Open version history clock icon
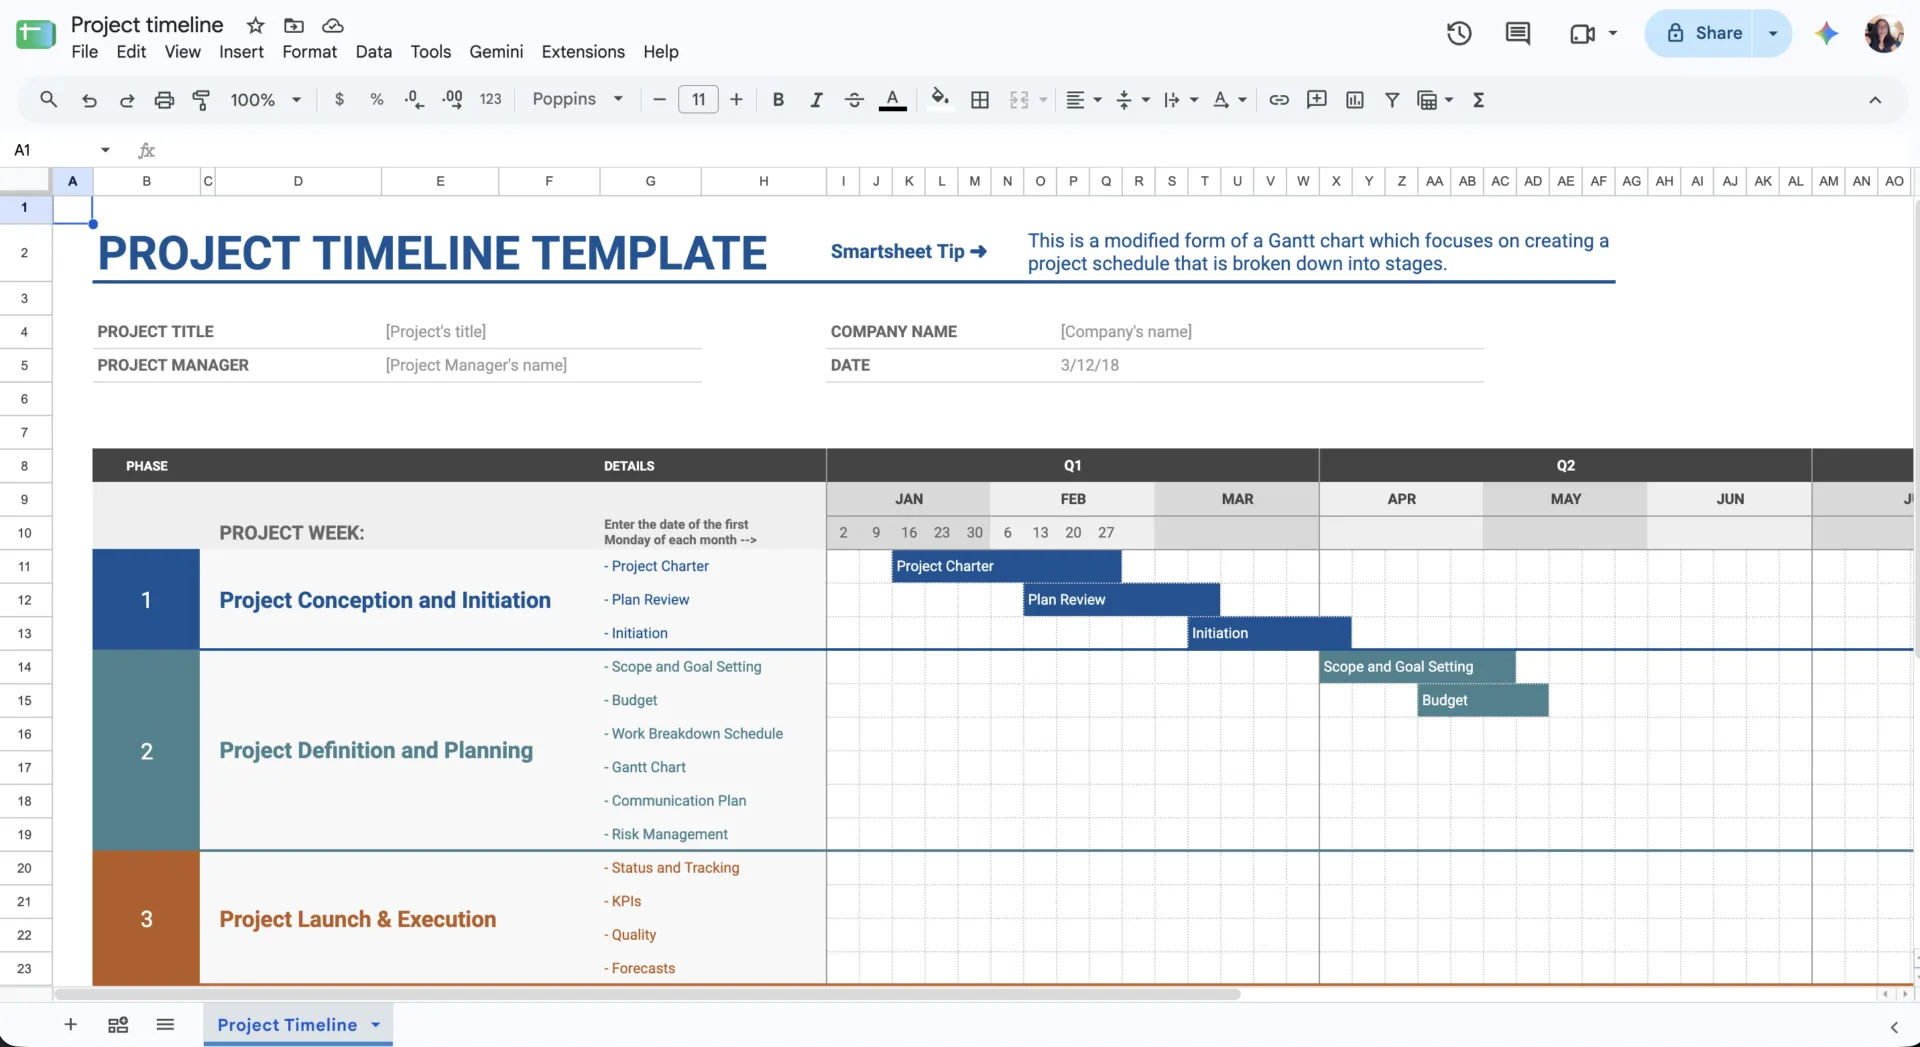Image resolution: width=1920 pixels, height=1047 pixels. pos(1459,33)
